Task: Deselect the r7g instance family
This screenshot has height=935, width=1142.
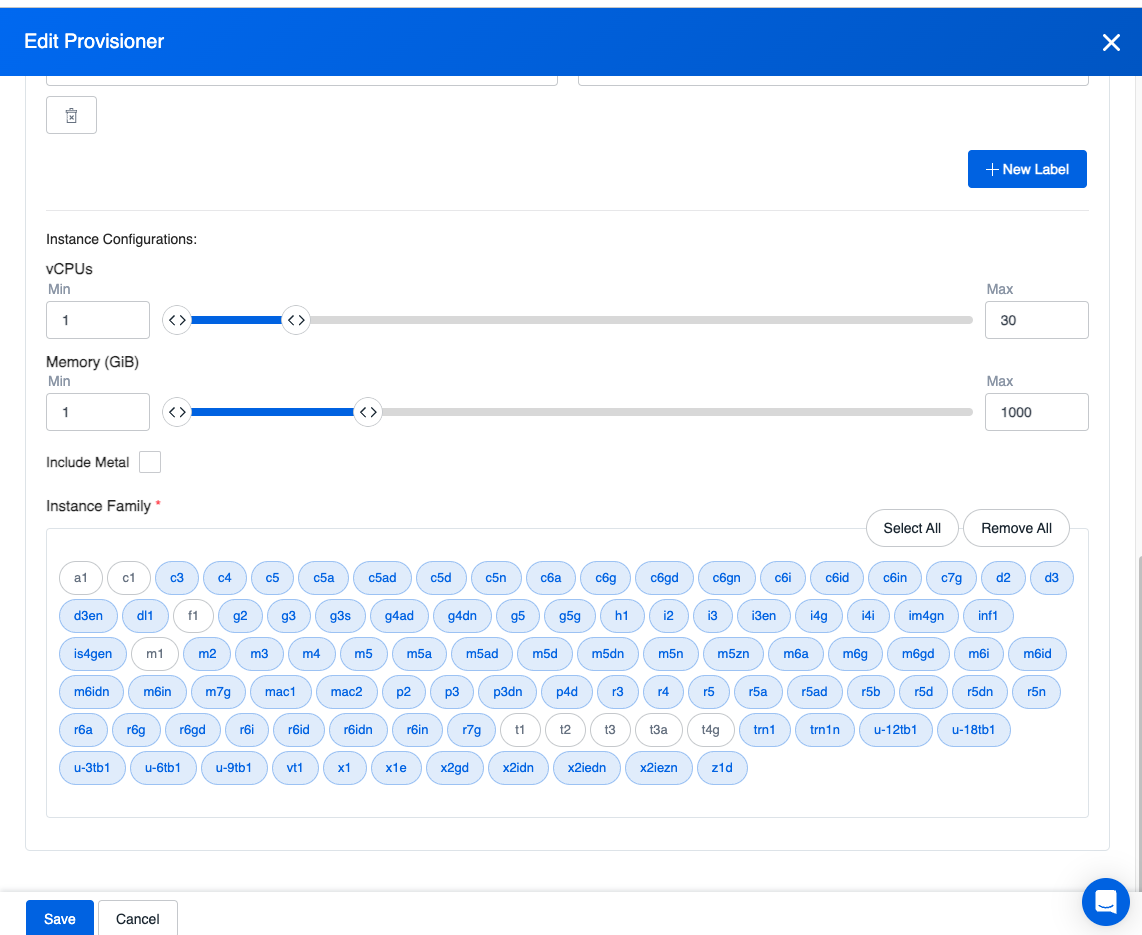Action: click(472, 729)
